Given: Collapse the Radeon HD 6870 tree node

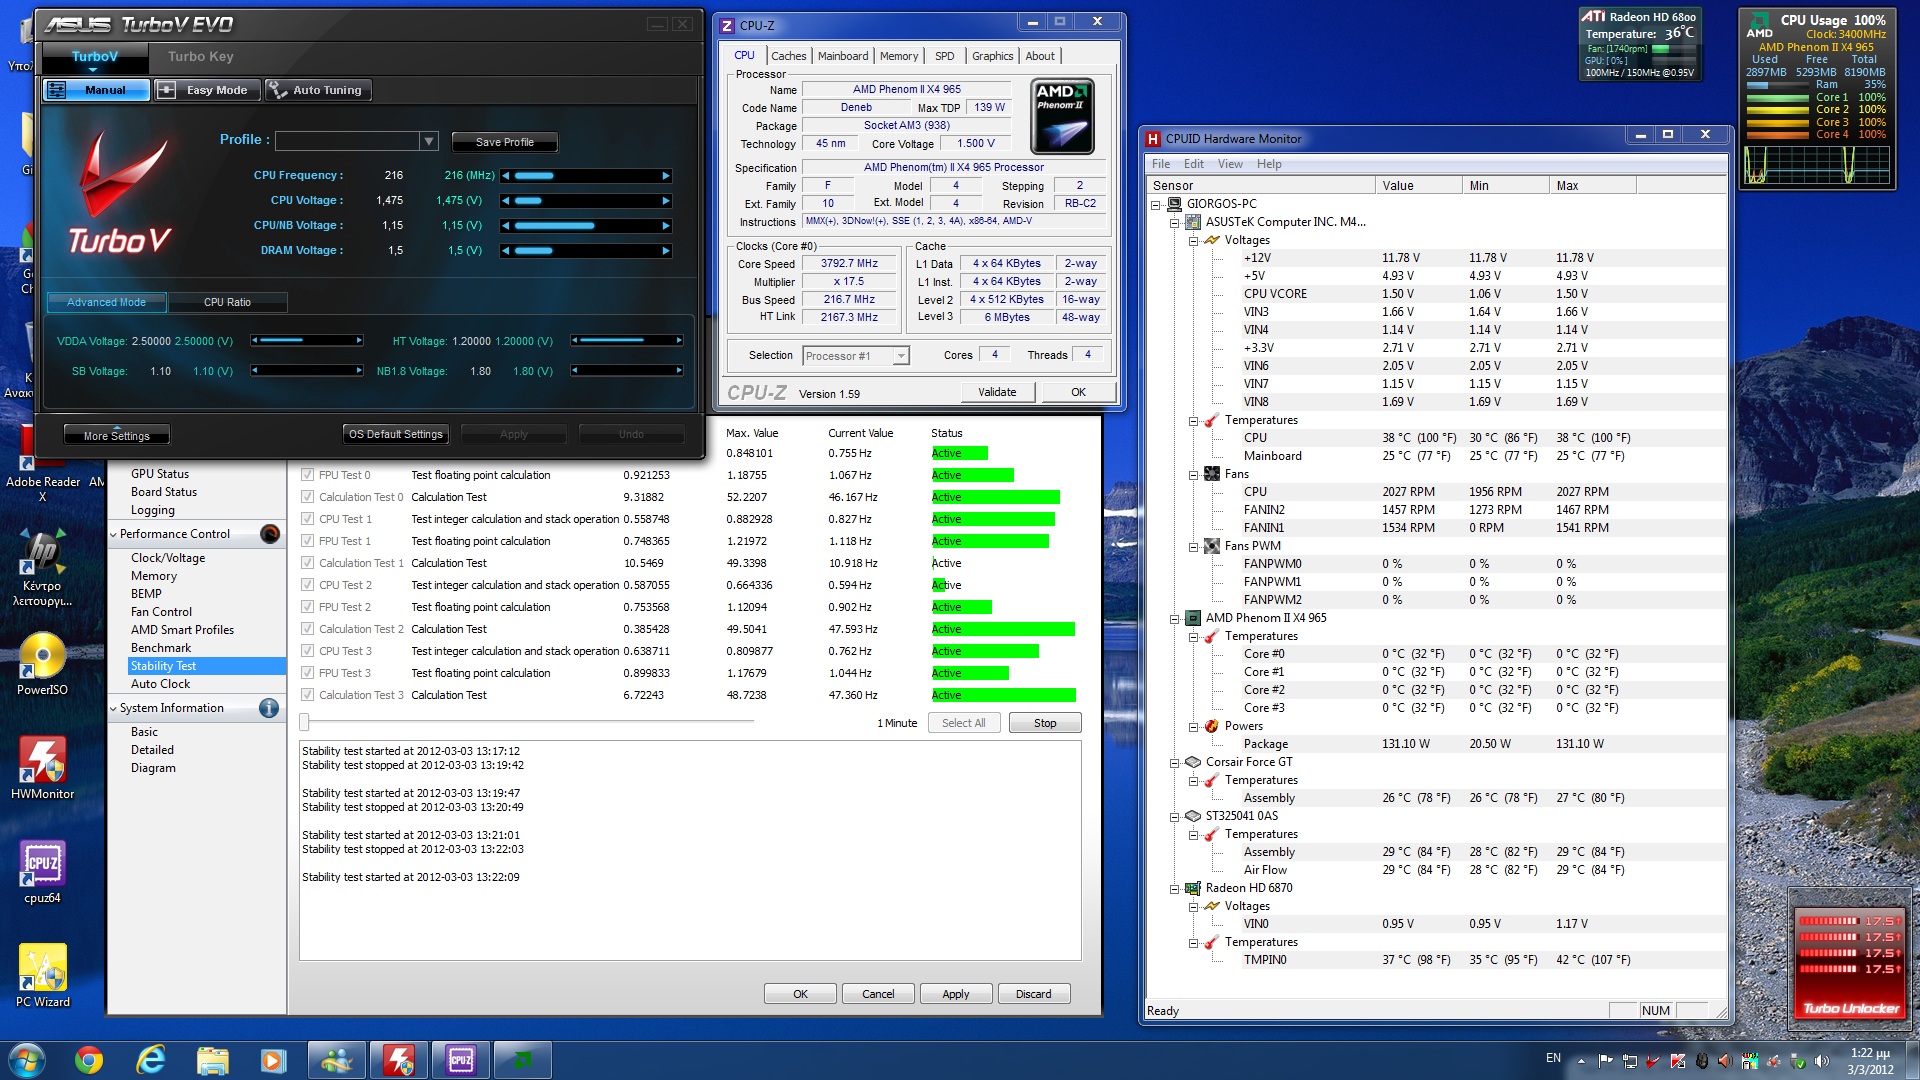Looking at the screenshot, I should tap(1174, 888).
